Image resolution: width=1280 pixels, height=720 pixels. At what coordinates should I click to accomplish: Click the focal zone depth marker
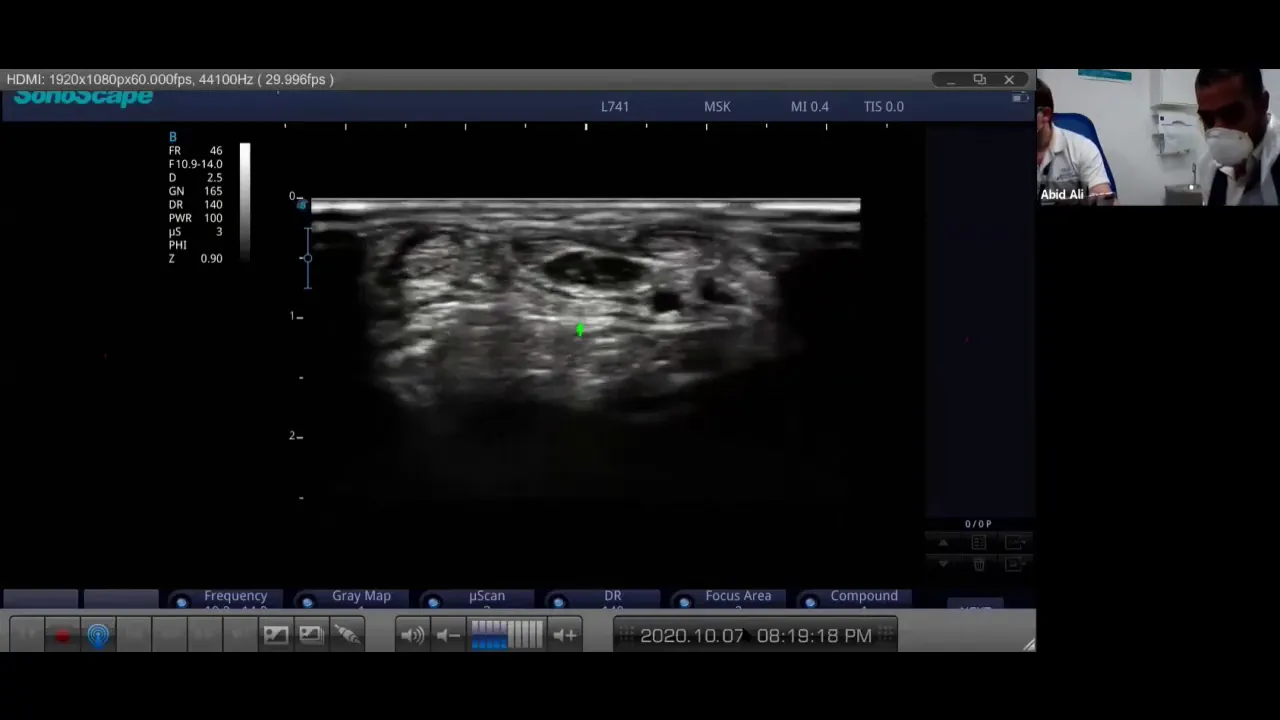click(x=307, y=258)
